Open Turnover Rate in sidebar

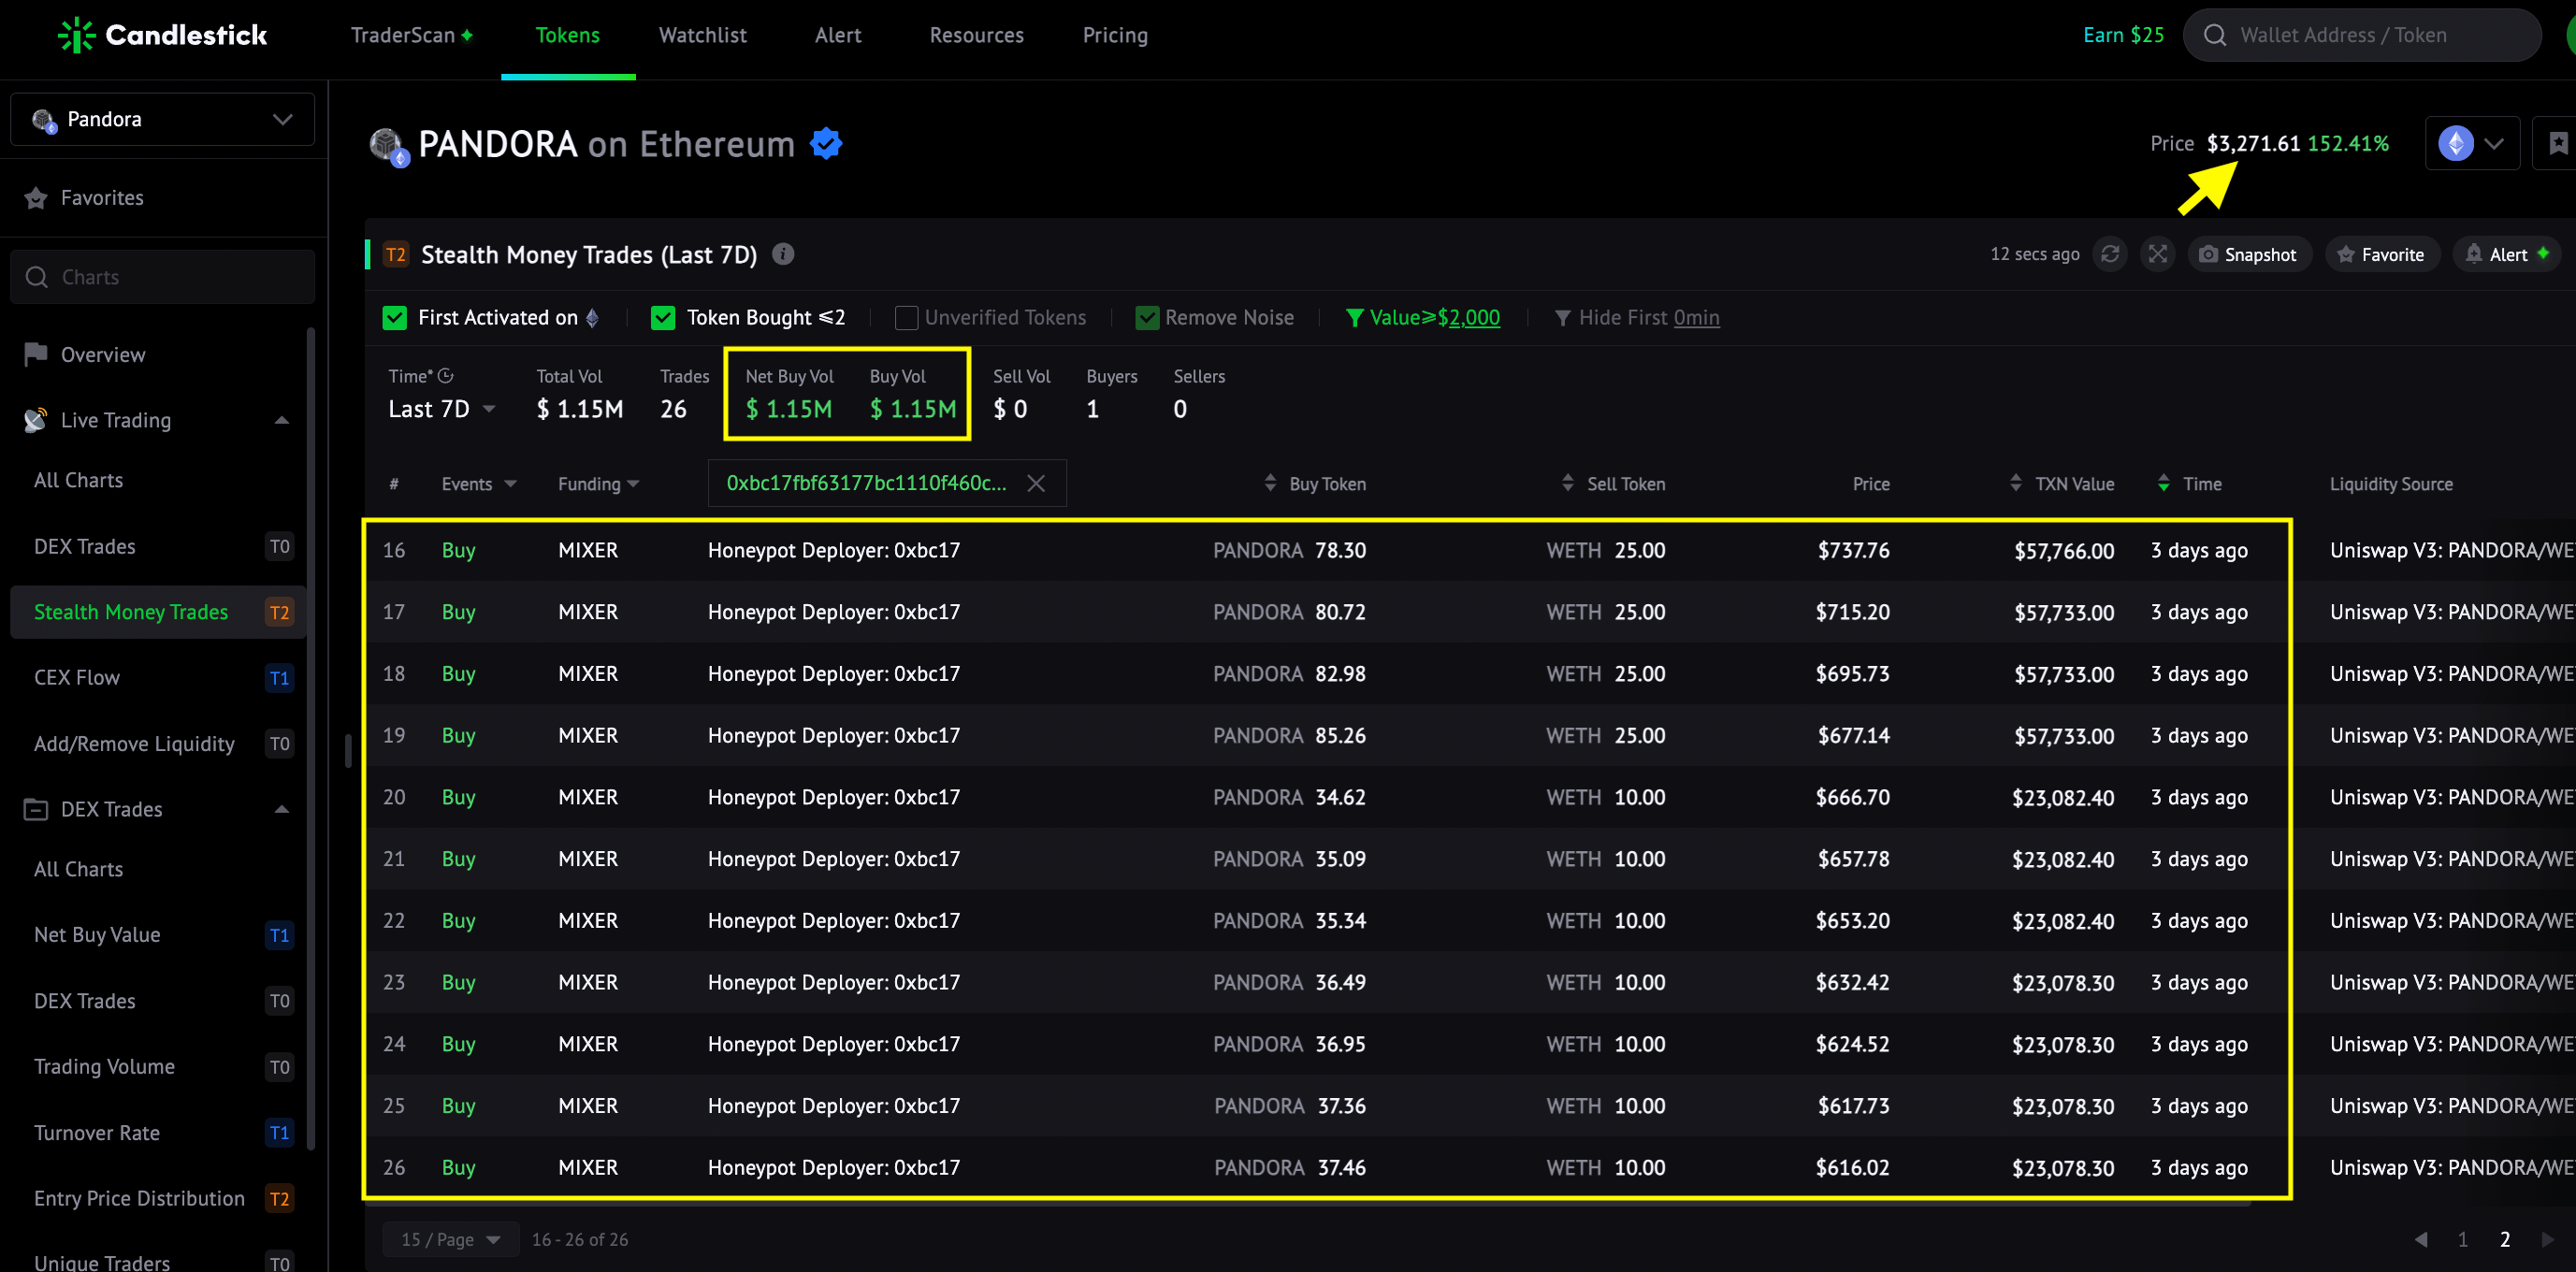click(x=158, y=1132)
